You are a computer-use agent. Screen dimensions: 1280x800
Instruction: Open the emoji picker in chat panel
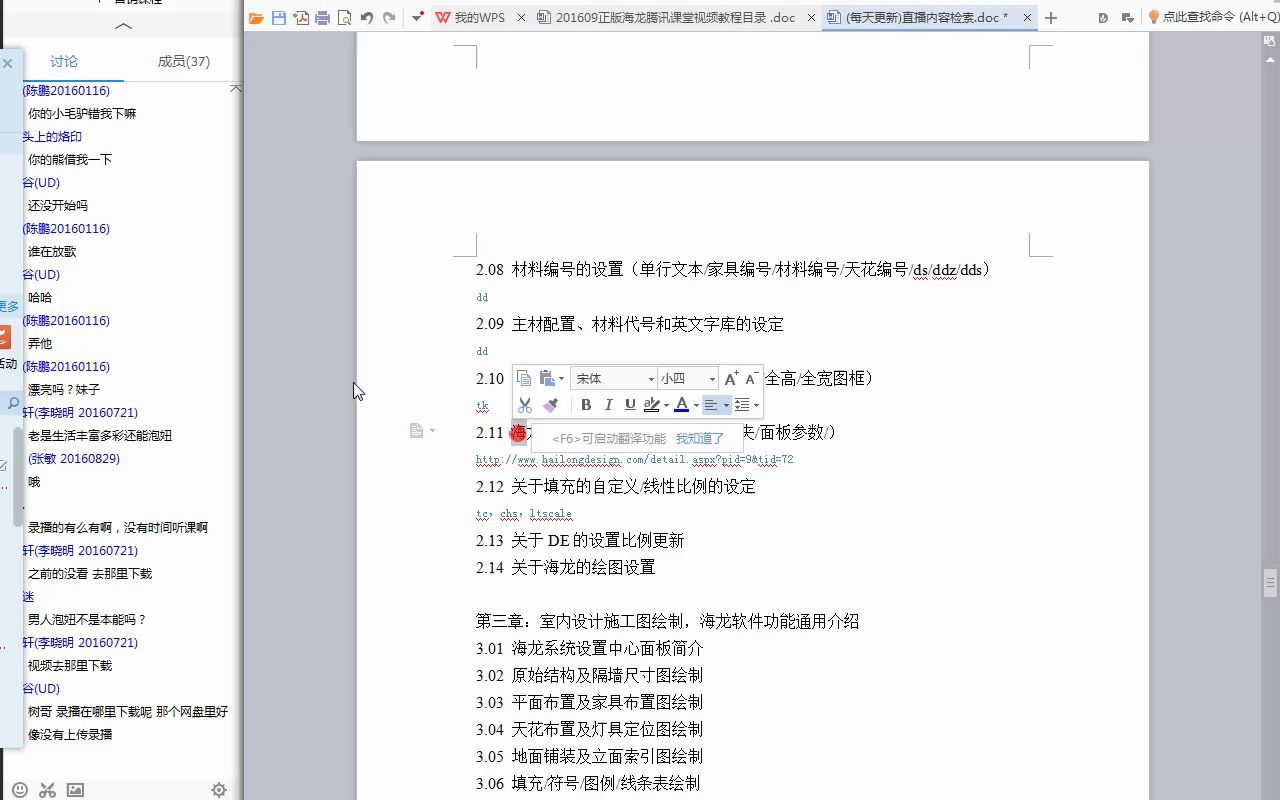point(20,790)
